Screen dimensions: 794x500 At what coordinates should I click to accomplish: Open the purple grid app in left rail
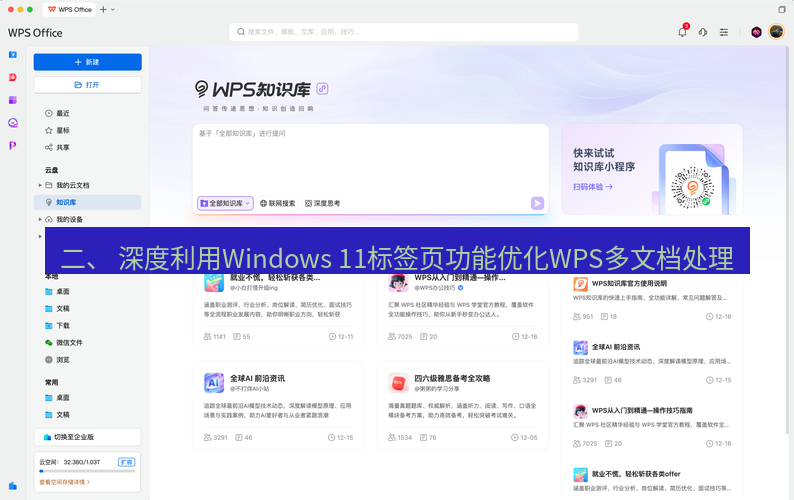(x=13, y=100)
